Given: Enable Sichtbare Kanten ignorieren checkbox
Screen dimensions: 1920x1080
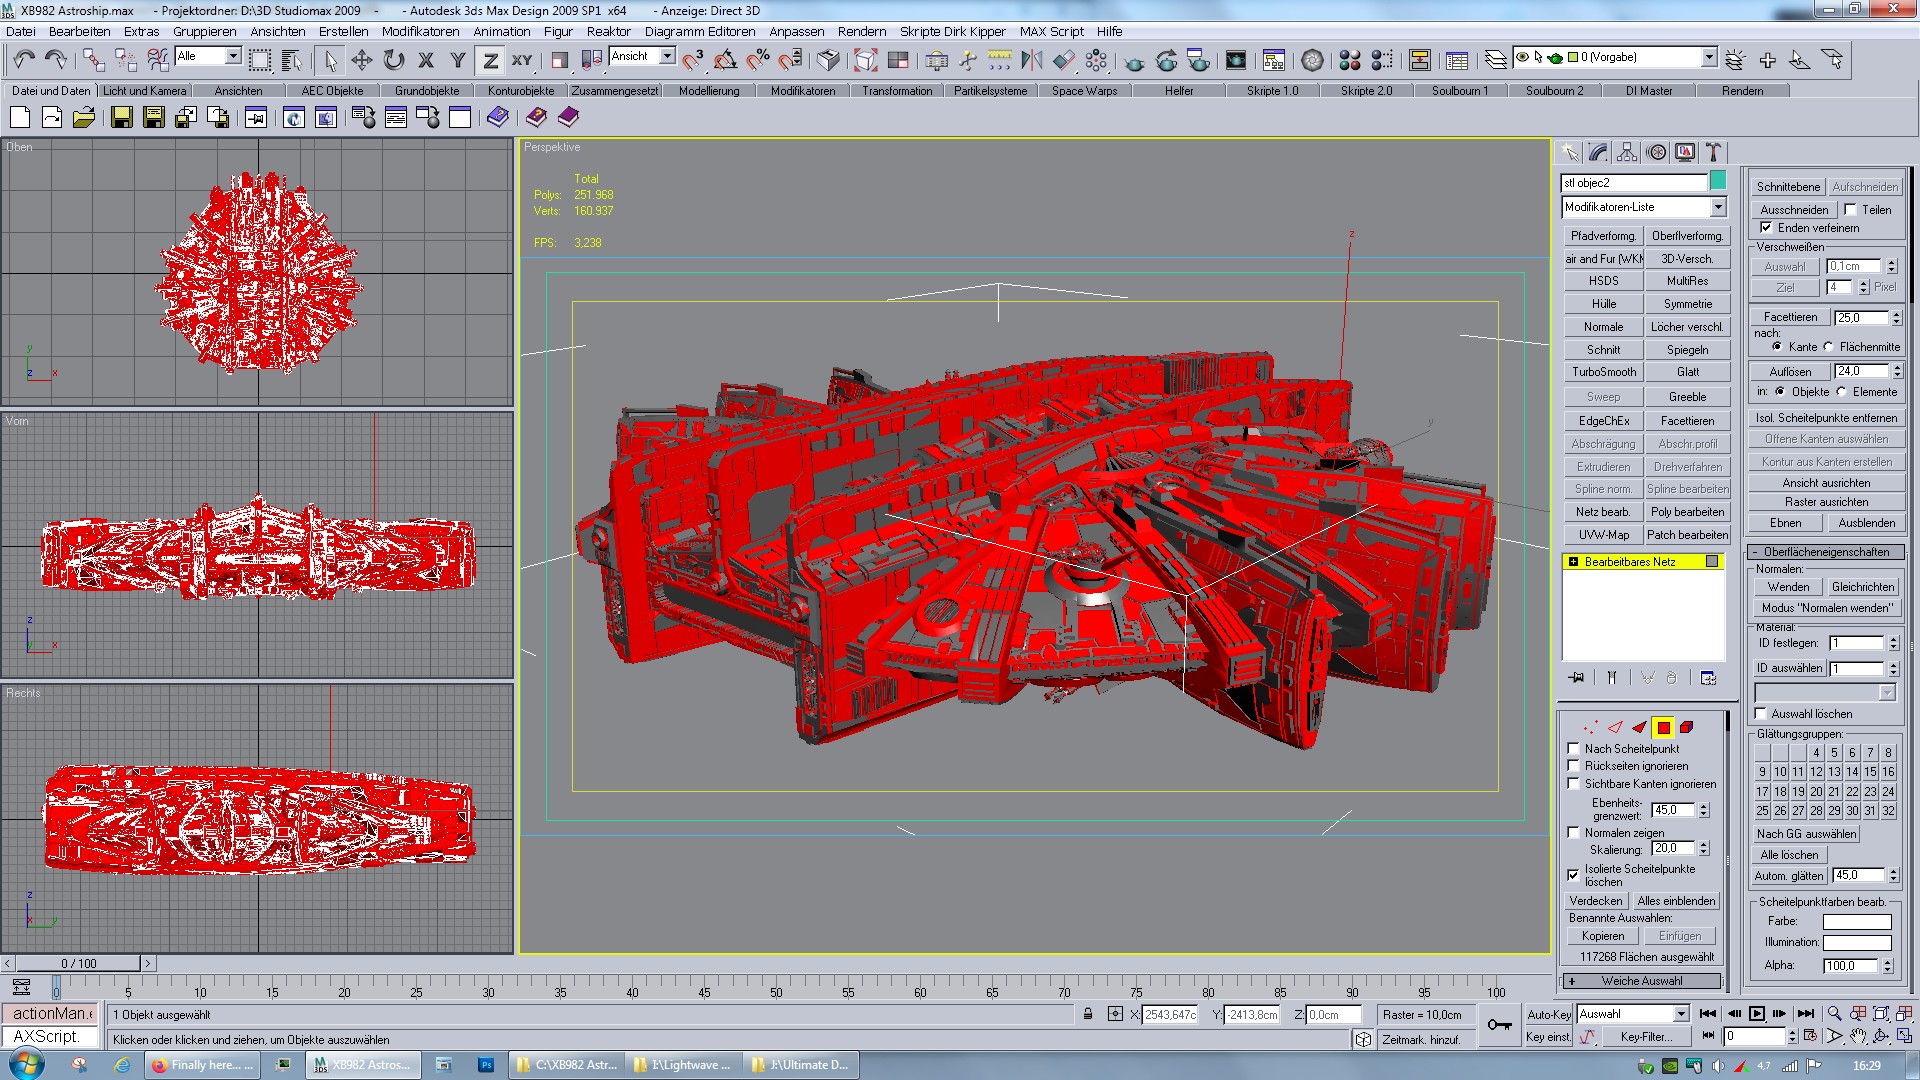Looking at the screenshot, I should pos(1574,784).
